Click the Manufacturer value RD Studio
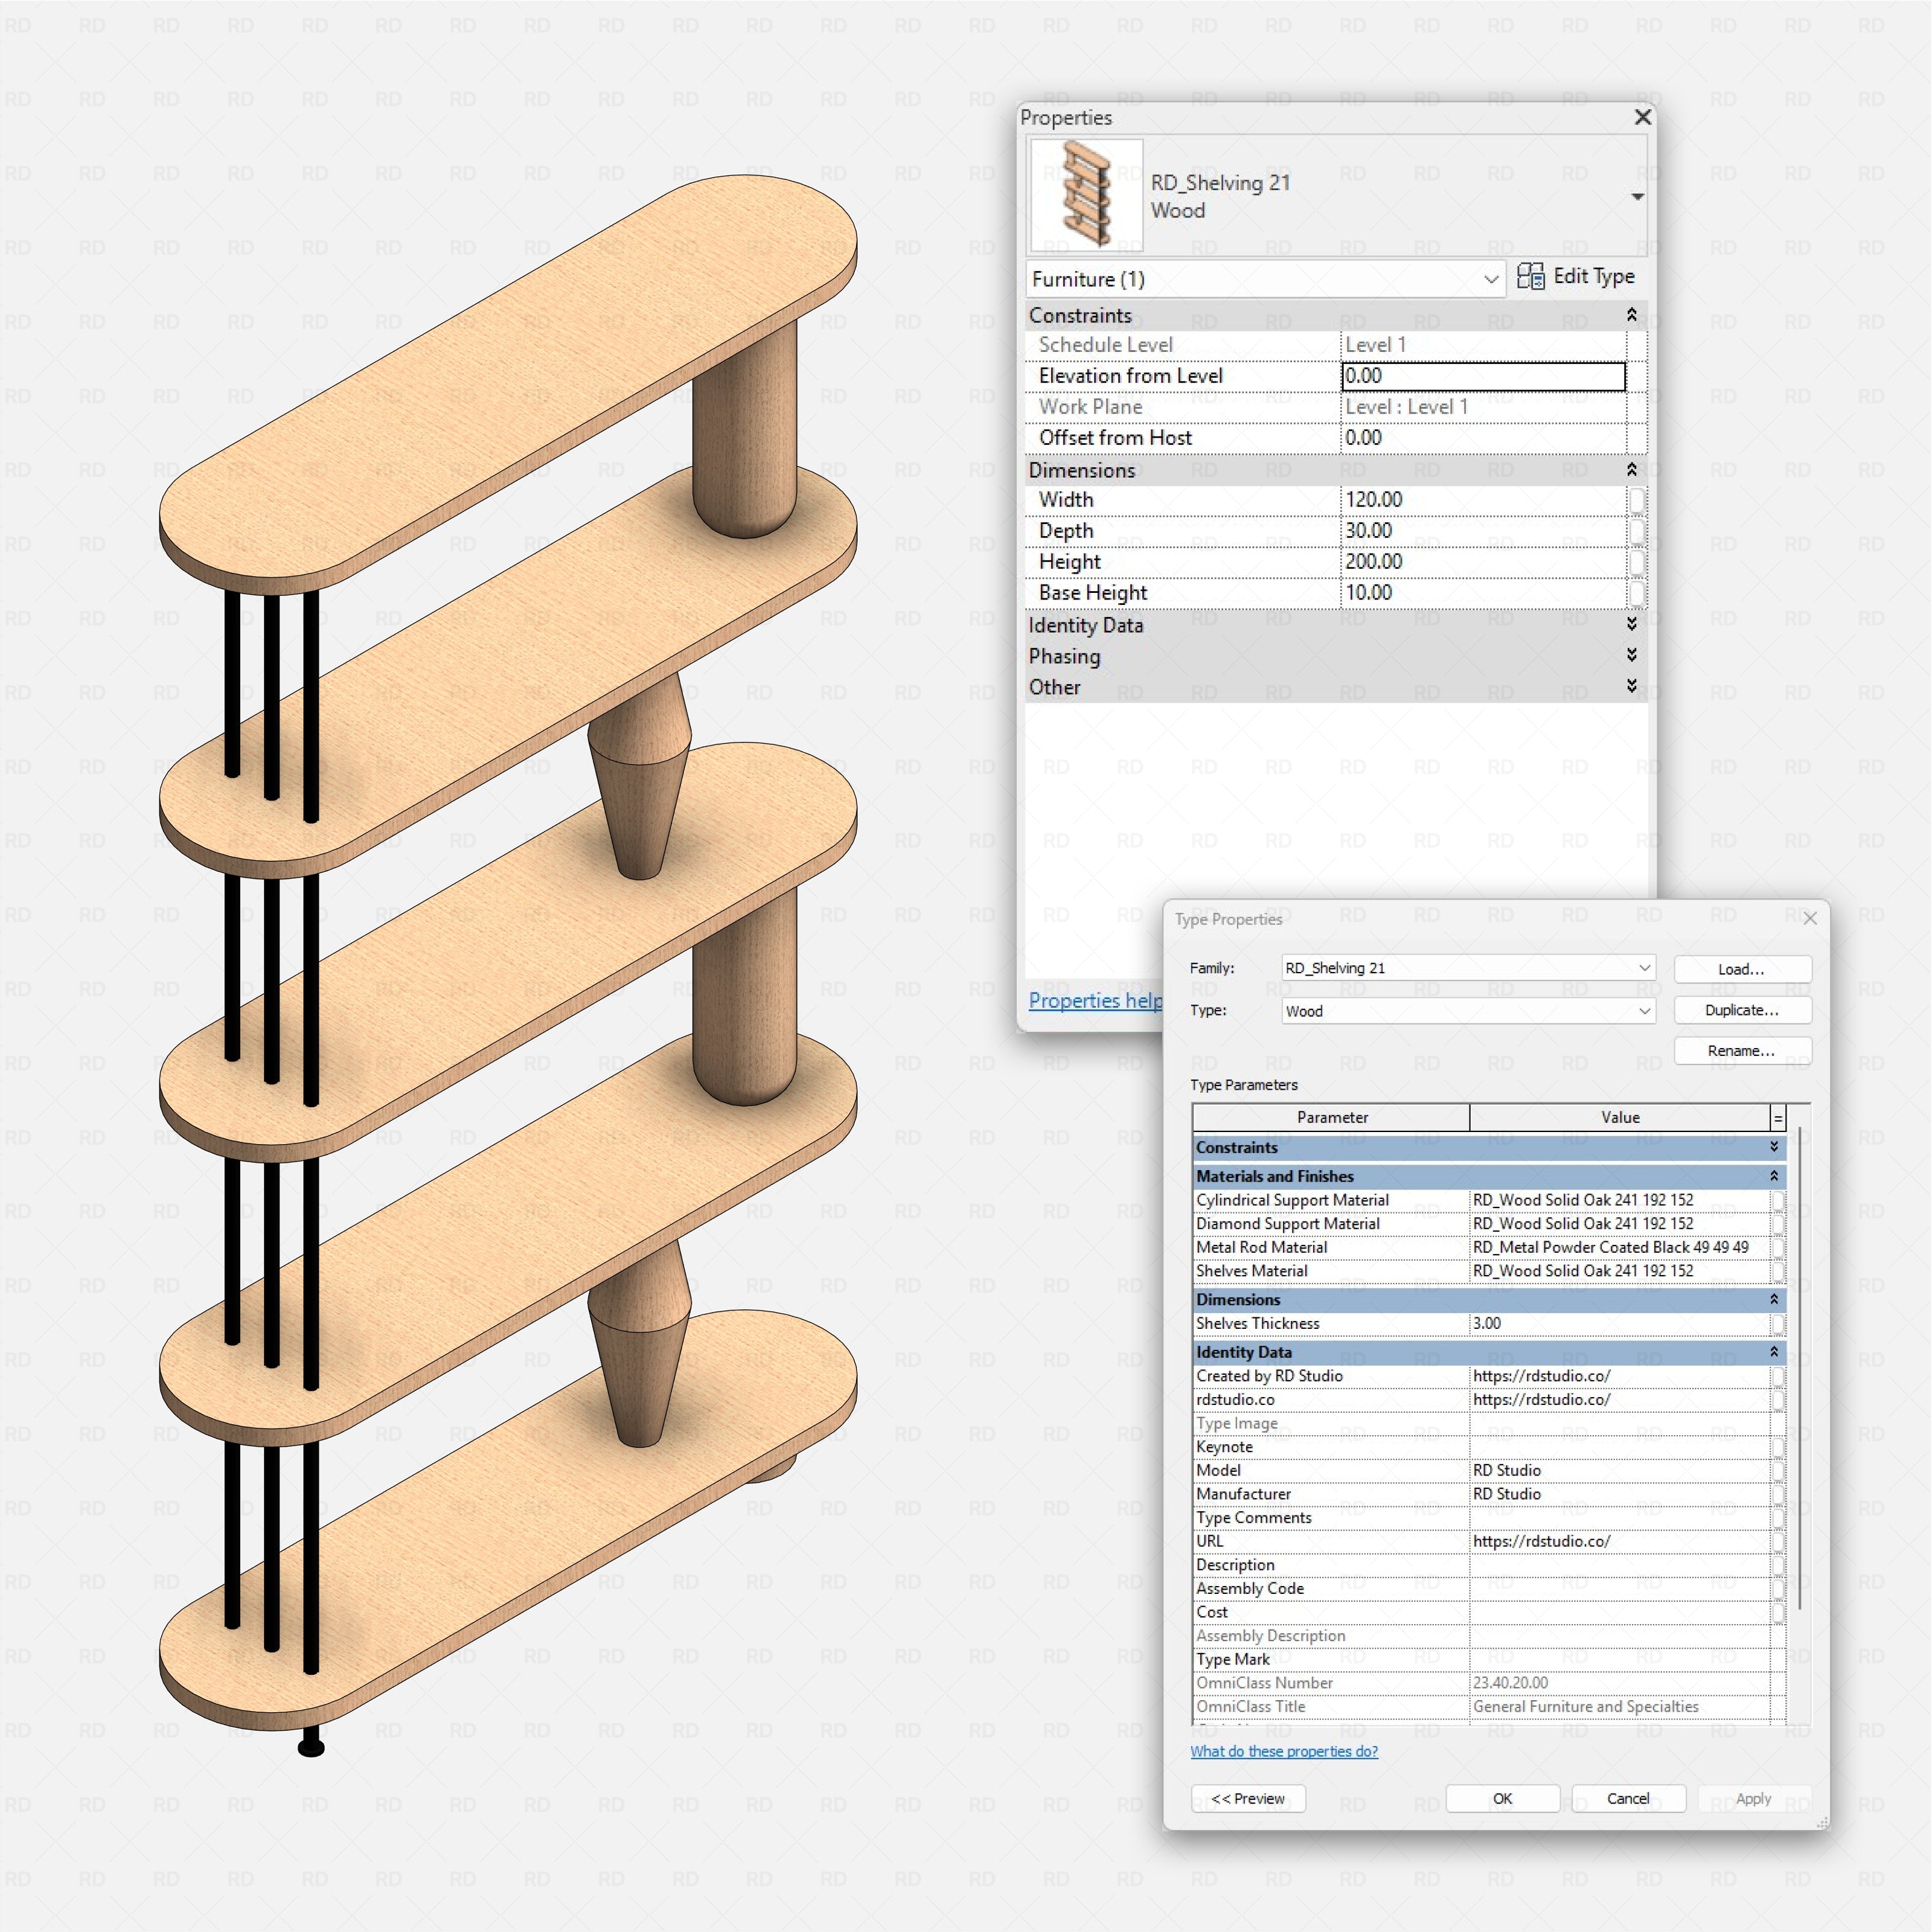Image resolution: width=1932 pixels, height=1932 pixels. [1620, 1494]
